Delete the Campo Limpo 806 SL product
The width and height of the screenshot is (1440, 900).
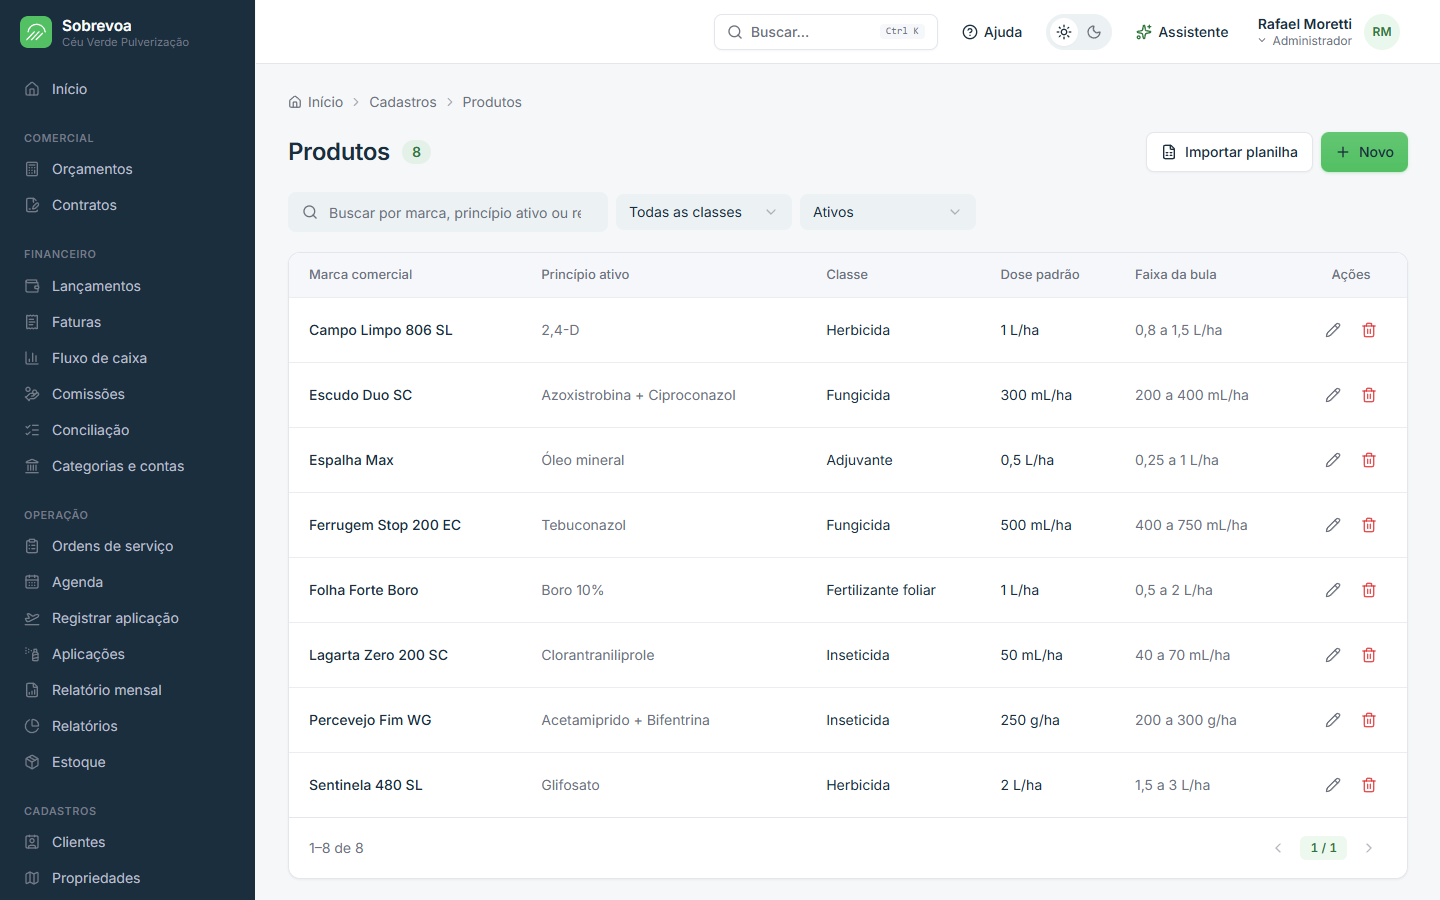(1369, 330)
